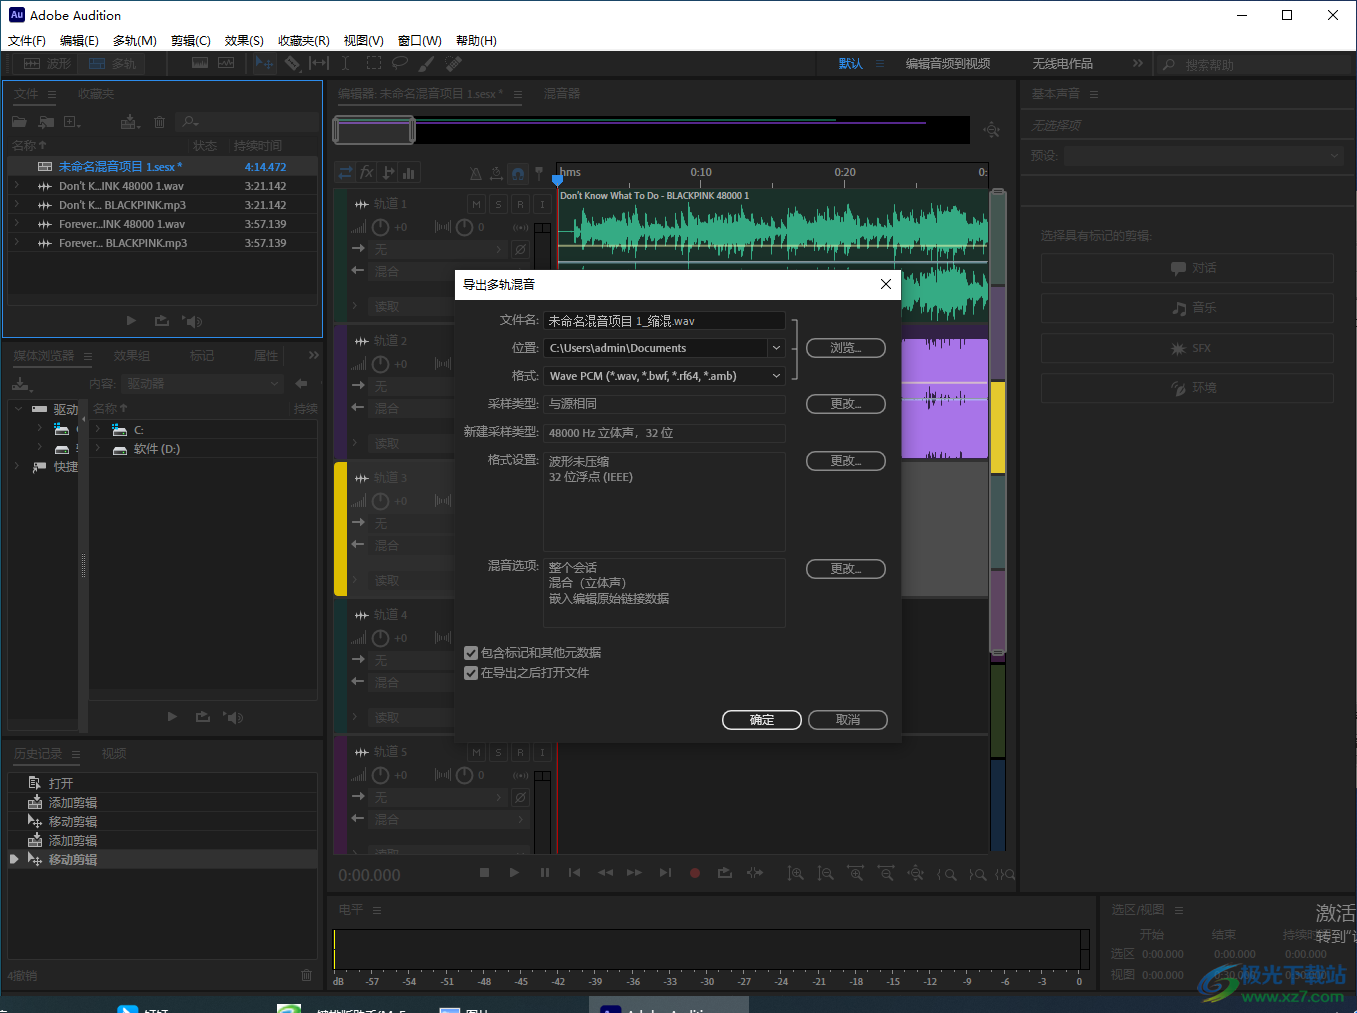Open the Multitrack (多轨) menu

click(x=135, y=41)
